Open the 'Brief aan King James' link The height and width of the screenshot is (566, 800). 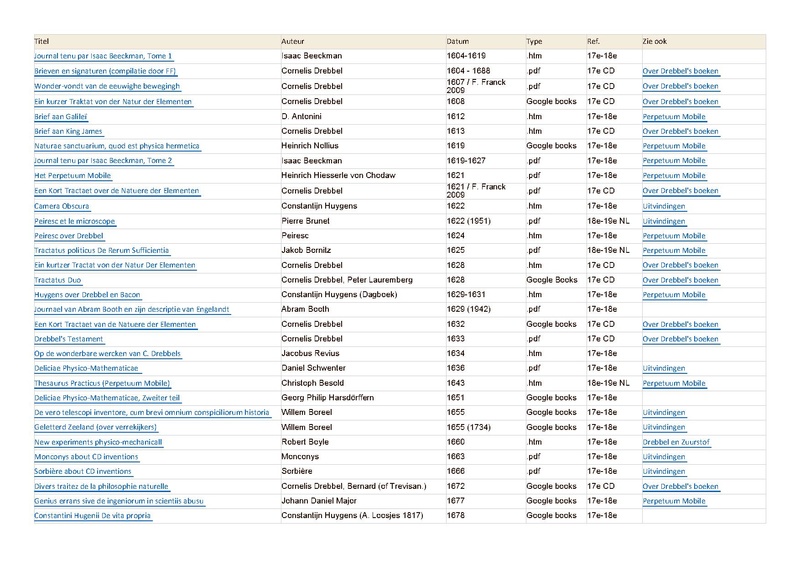[x=69, y=131]
